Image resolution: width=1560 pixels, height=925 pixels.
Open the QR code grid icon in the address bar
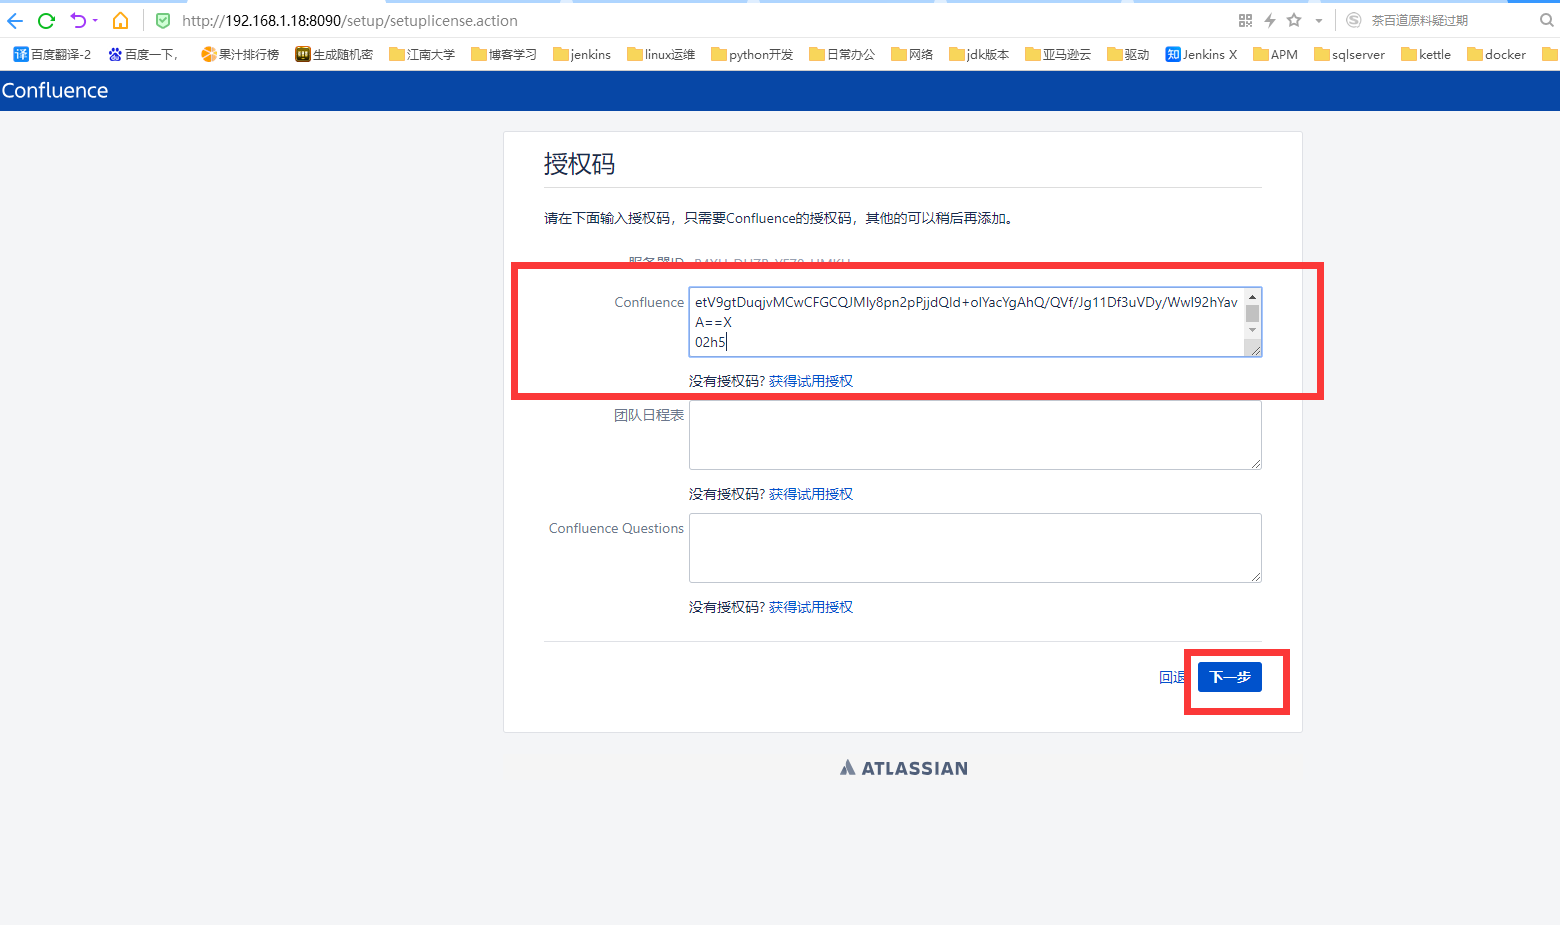pyautogui.click(x=1245, y=20)
